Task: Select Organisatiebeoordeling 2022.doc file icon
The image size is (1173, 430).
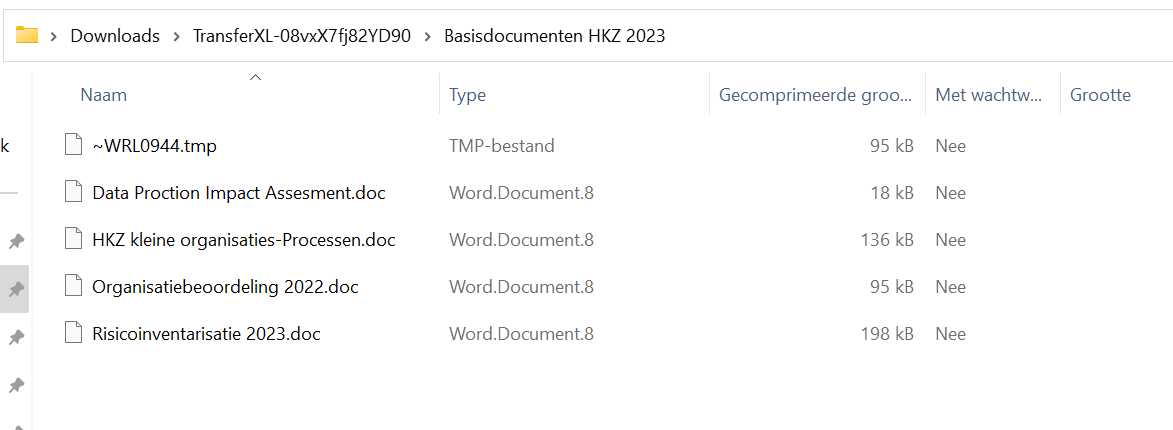Action: point(73,287)
